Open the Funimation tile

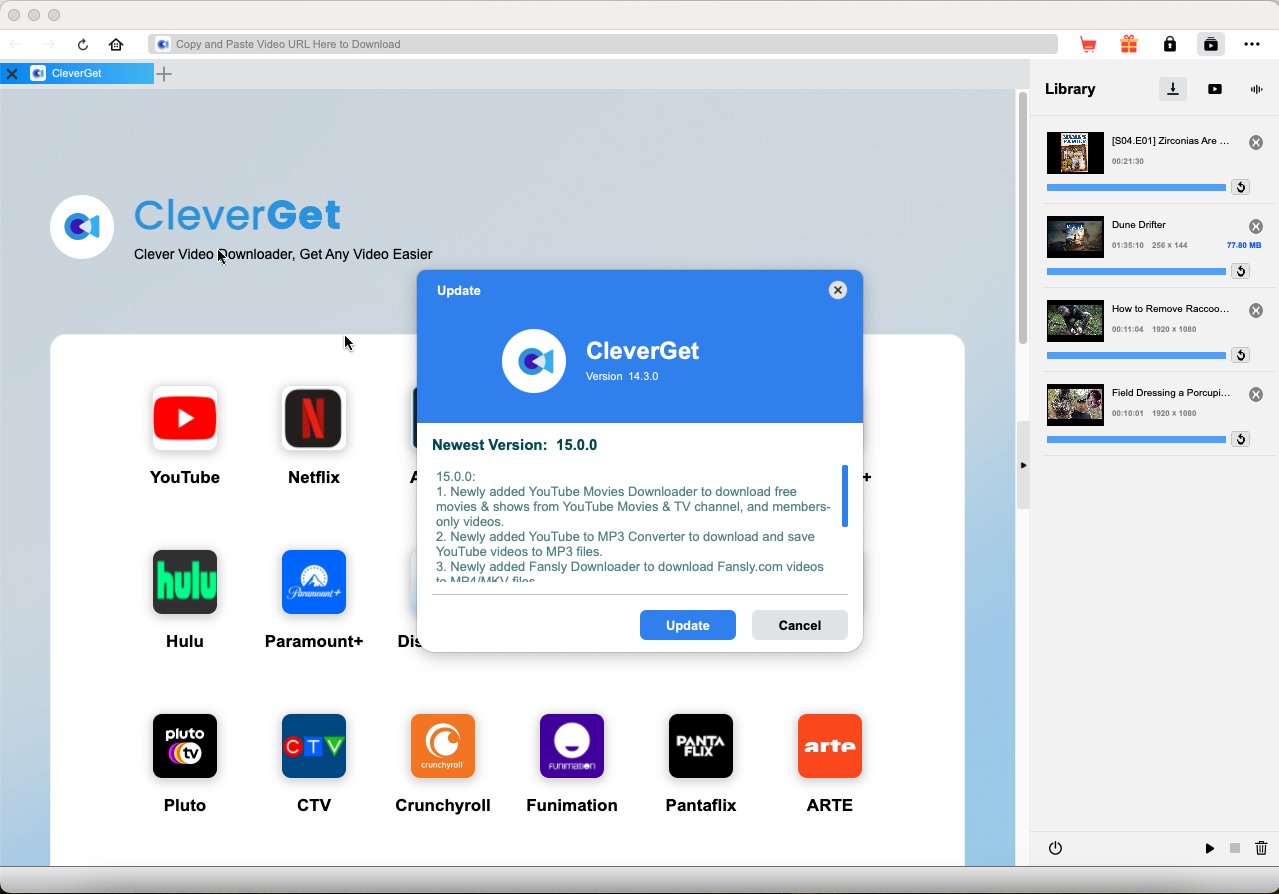pyautogui.click(x=572, y=746)
